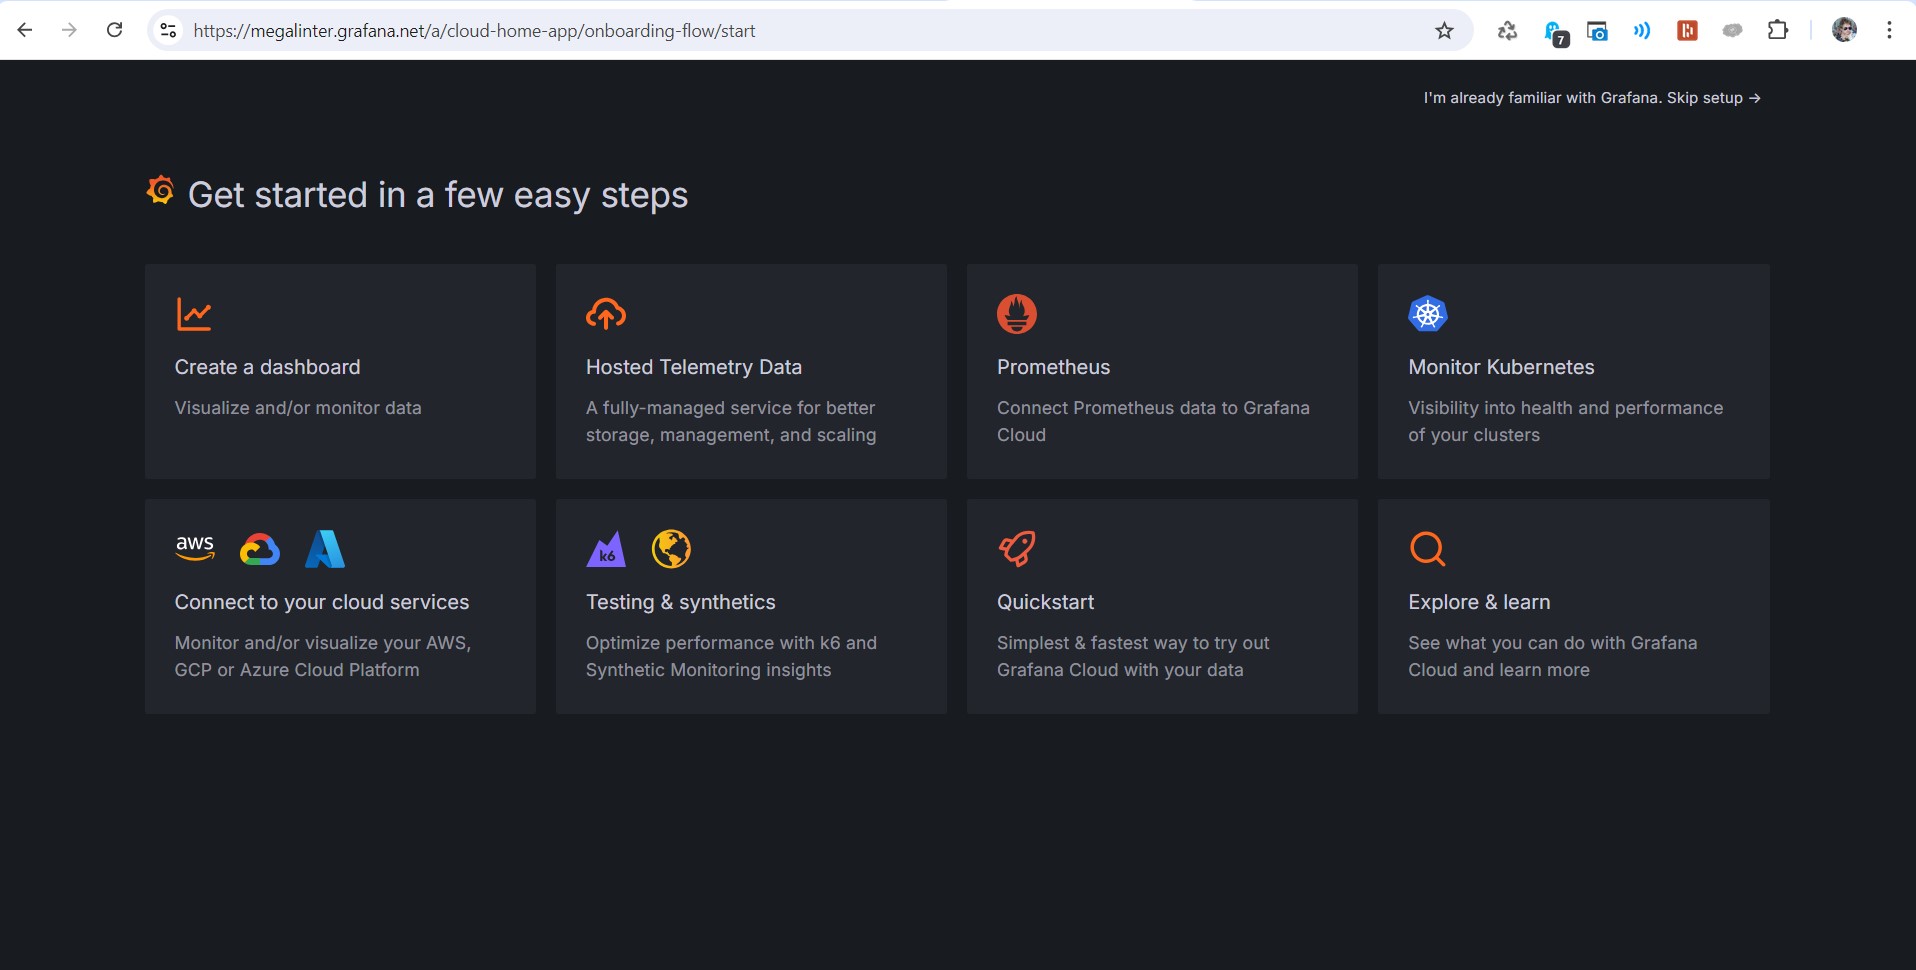Viewport: 1916px width, 970px height.
Task: Click the Create a dashboard chart icon
Action: pos(194,314)
